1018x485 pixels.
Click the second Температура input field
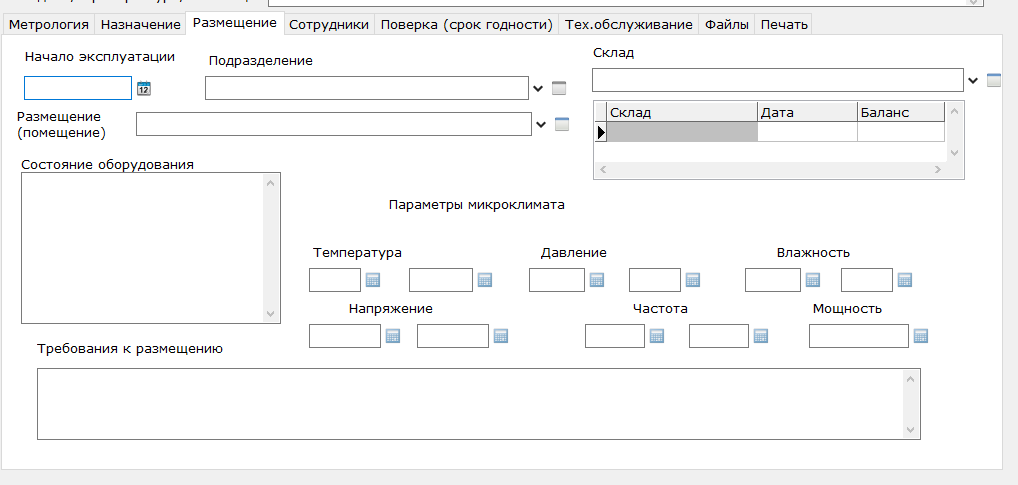pos(441,280)
